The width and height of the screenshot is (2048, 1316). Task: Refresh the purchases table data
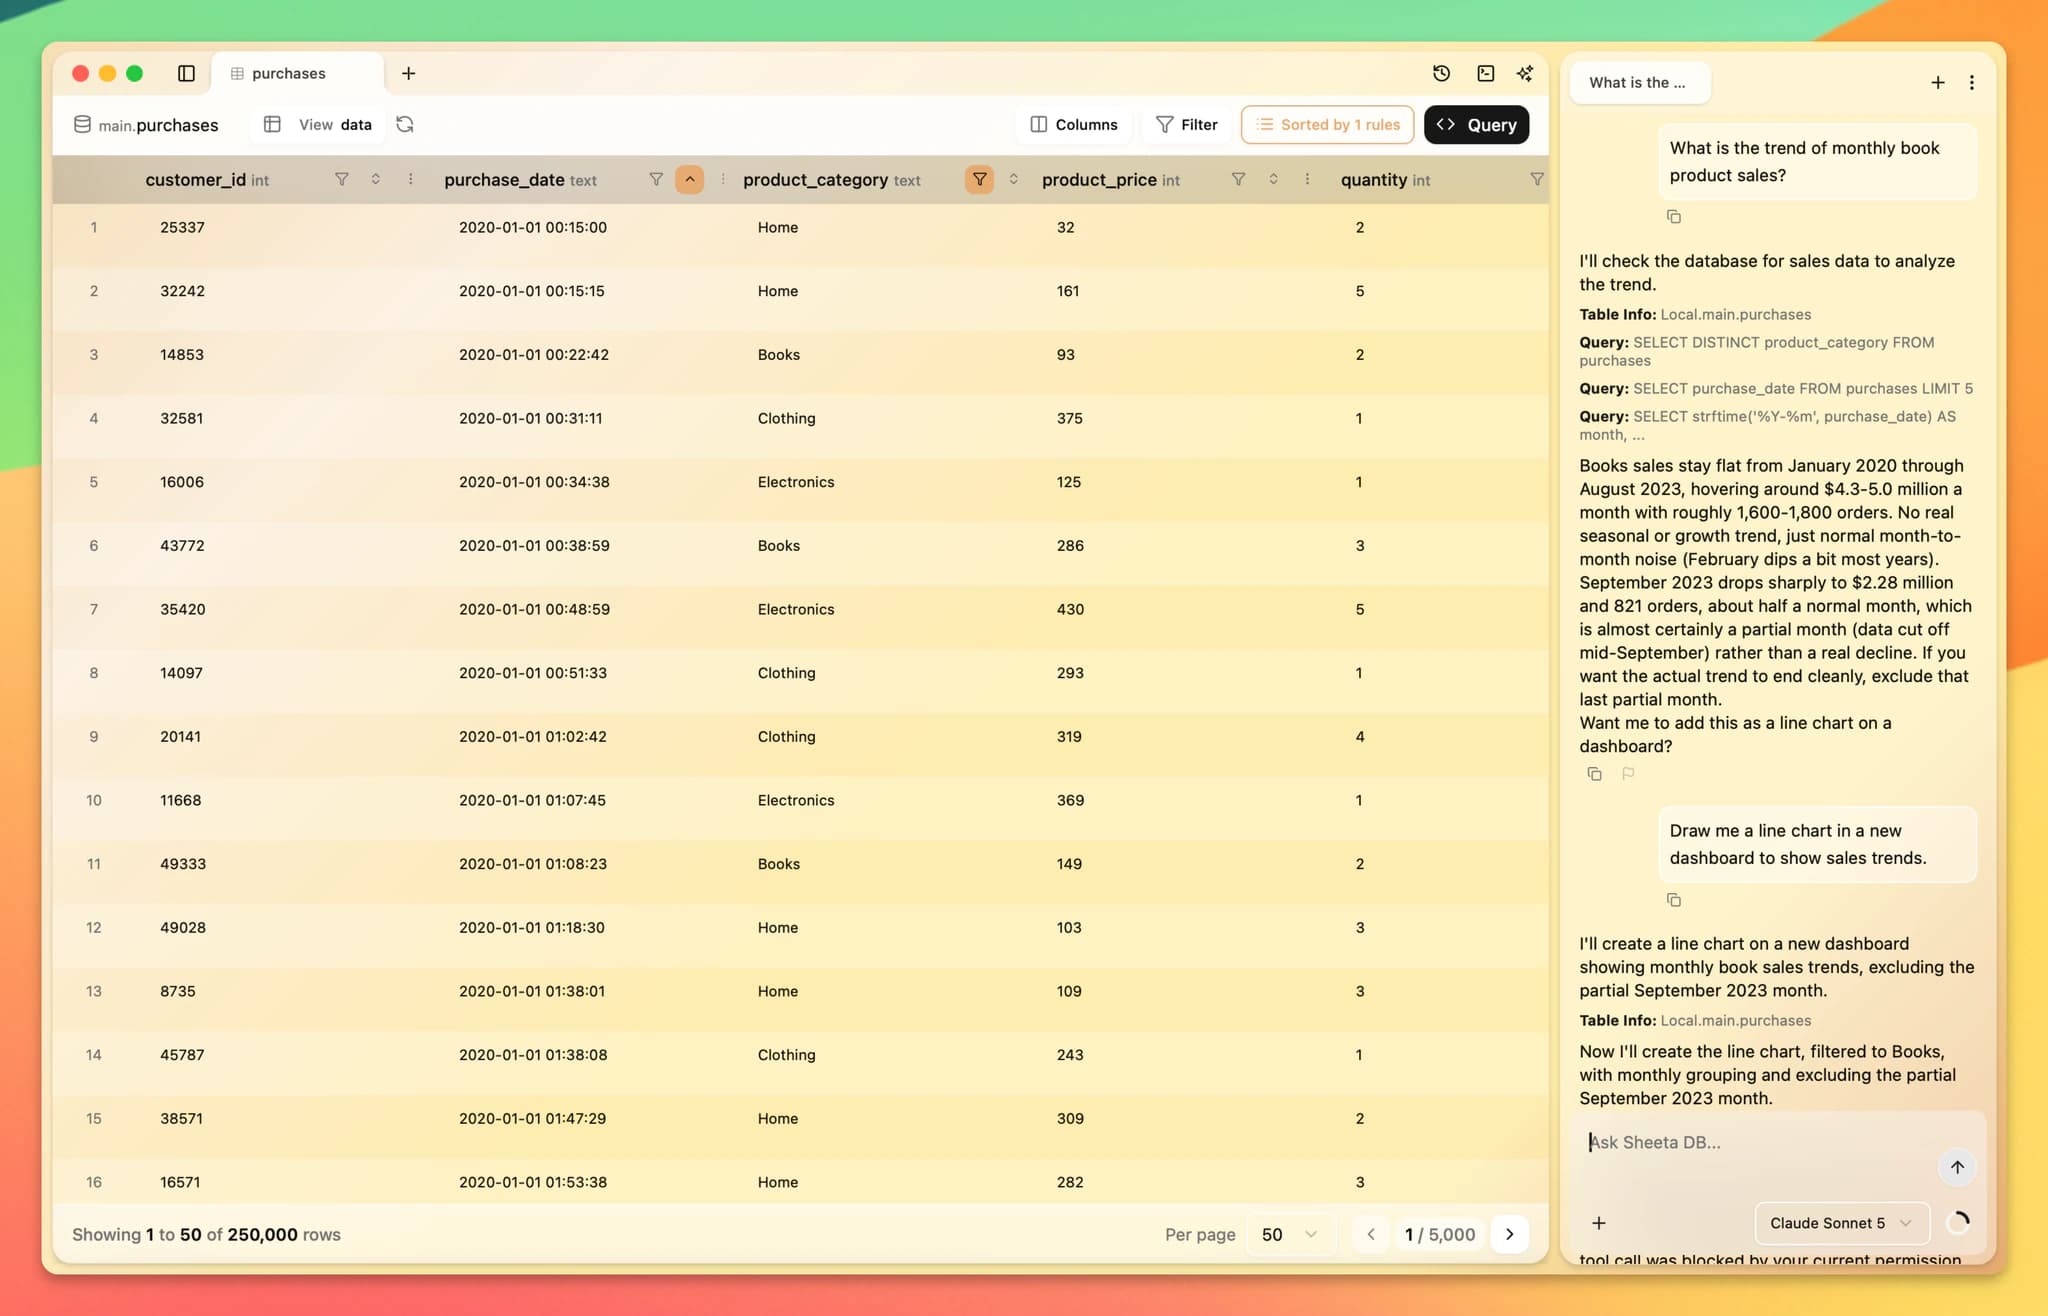pos(405,124)
